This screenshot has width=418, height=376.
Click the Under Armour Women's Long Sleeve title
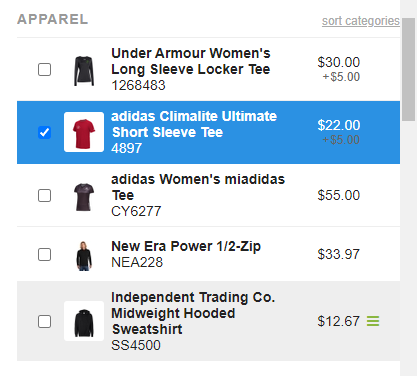pos(191,61)
